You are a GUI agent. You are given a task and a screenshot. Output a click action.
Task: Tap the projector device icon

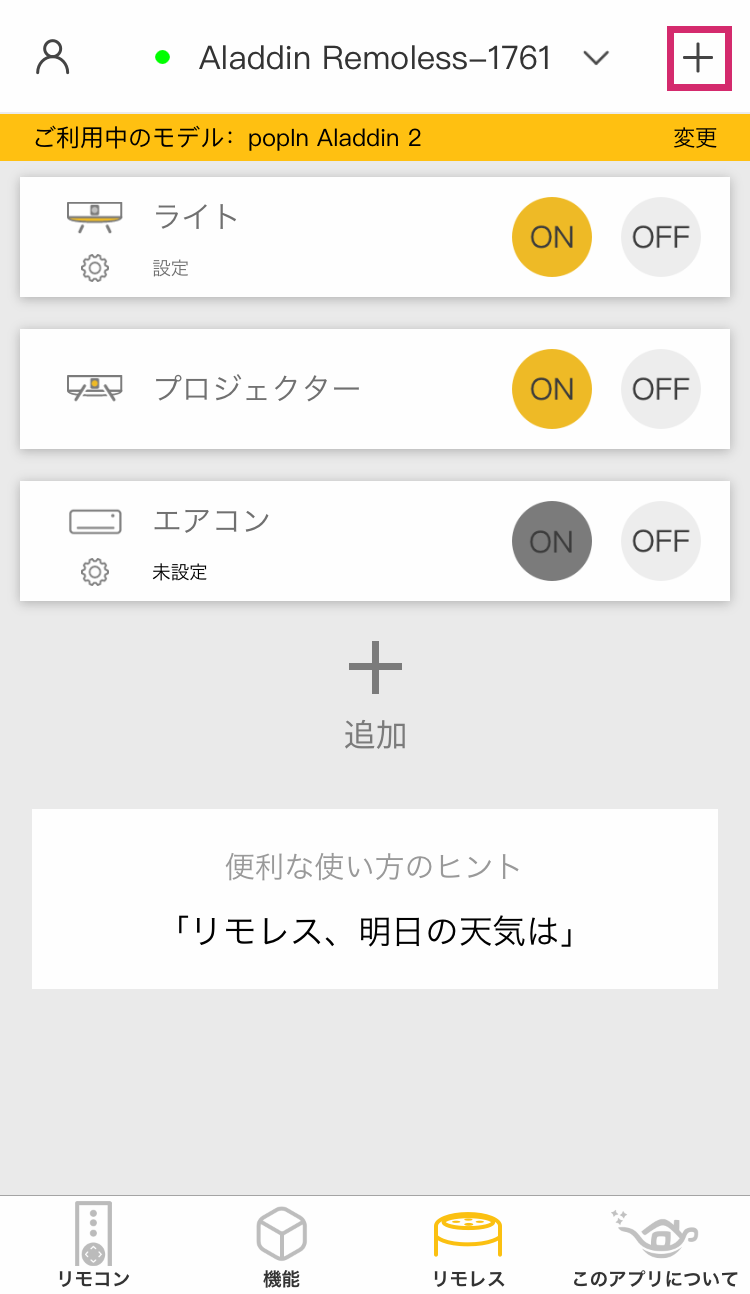(x=95, y=387)
